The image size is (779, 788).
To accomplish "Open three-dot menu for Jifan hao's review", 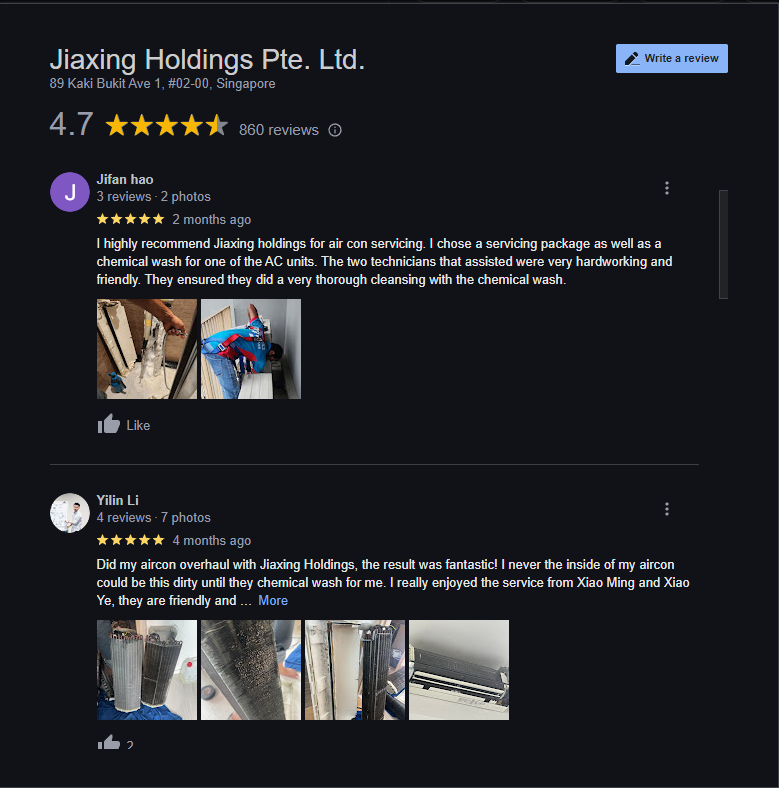I will pos(666,188).
